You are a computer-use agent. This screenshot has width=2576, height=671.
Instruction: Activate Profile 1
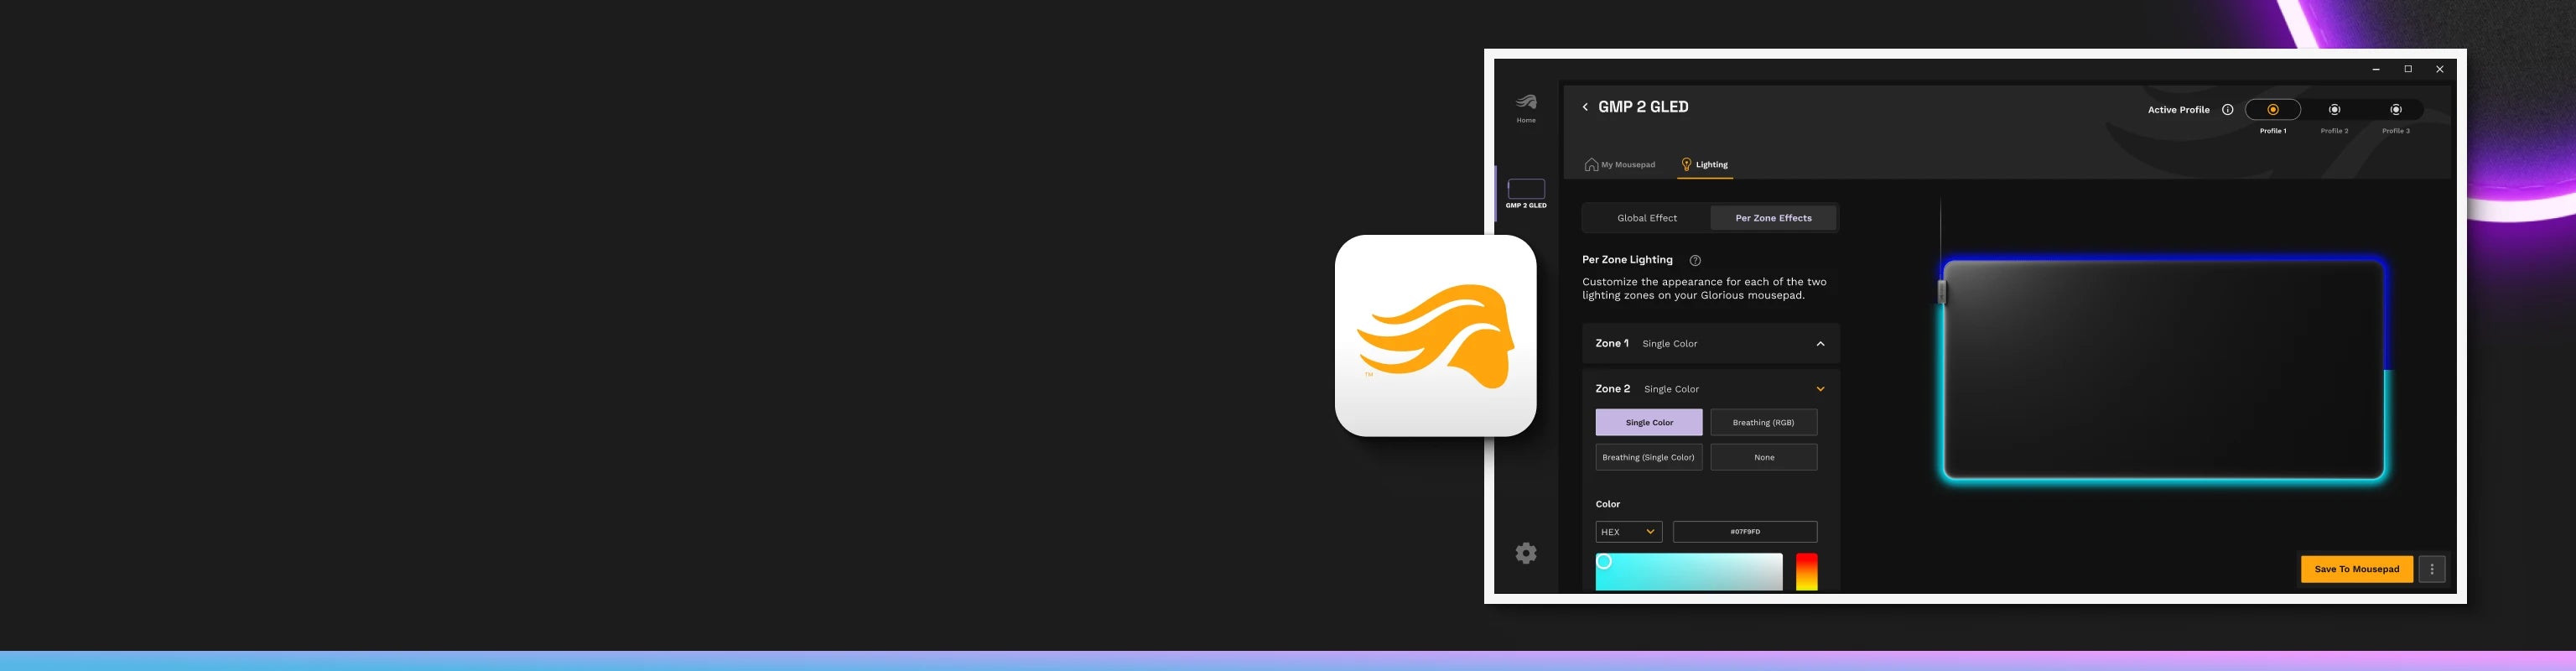2272,110
